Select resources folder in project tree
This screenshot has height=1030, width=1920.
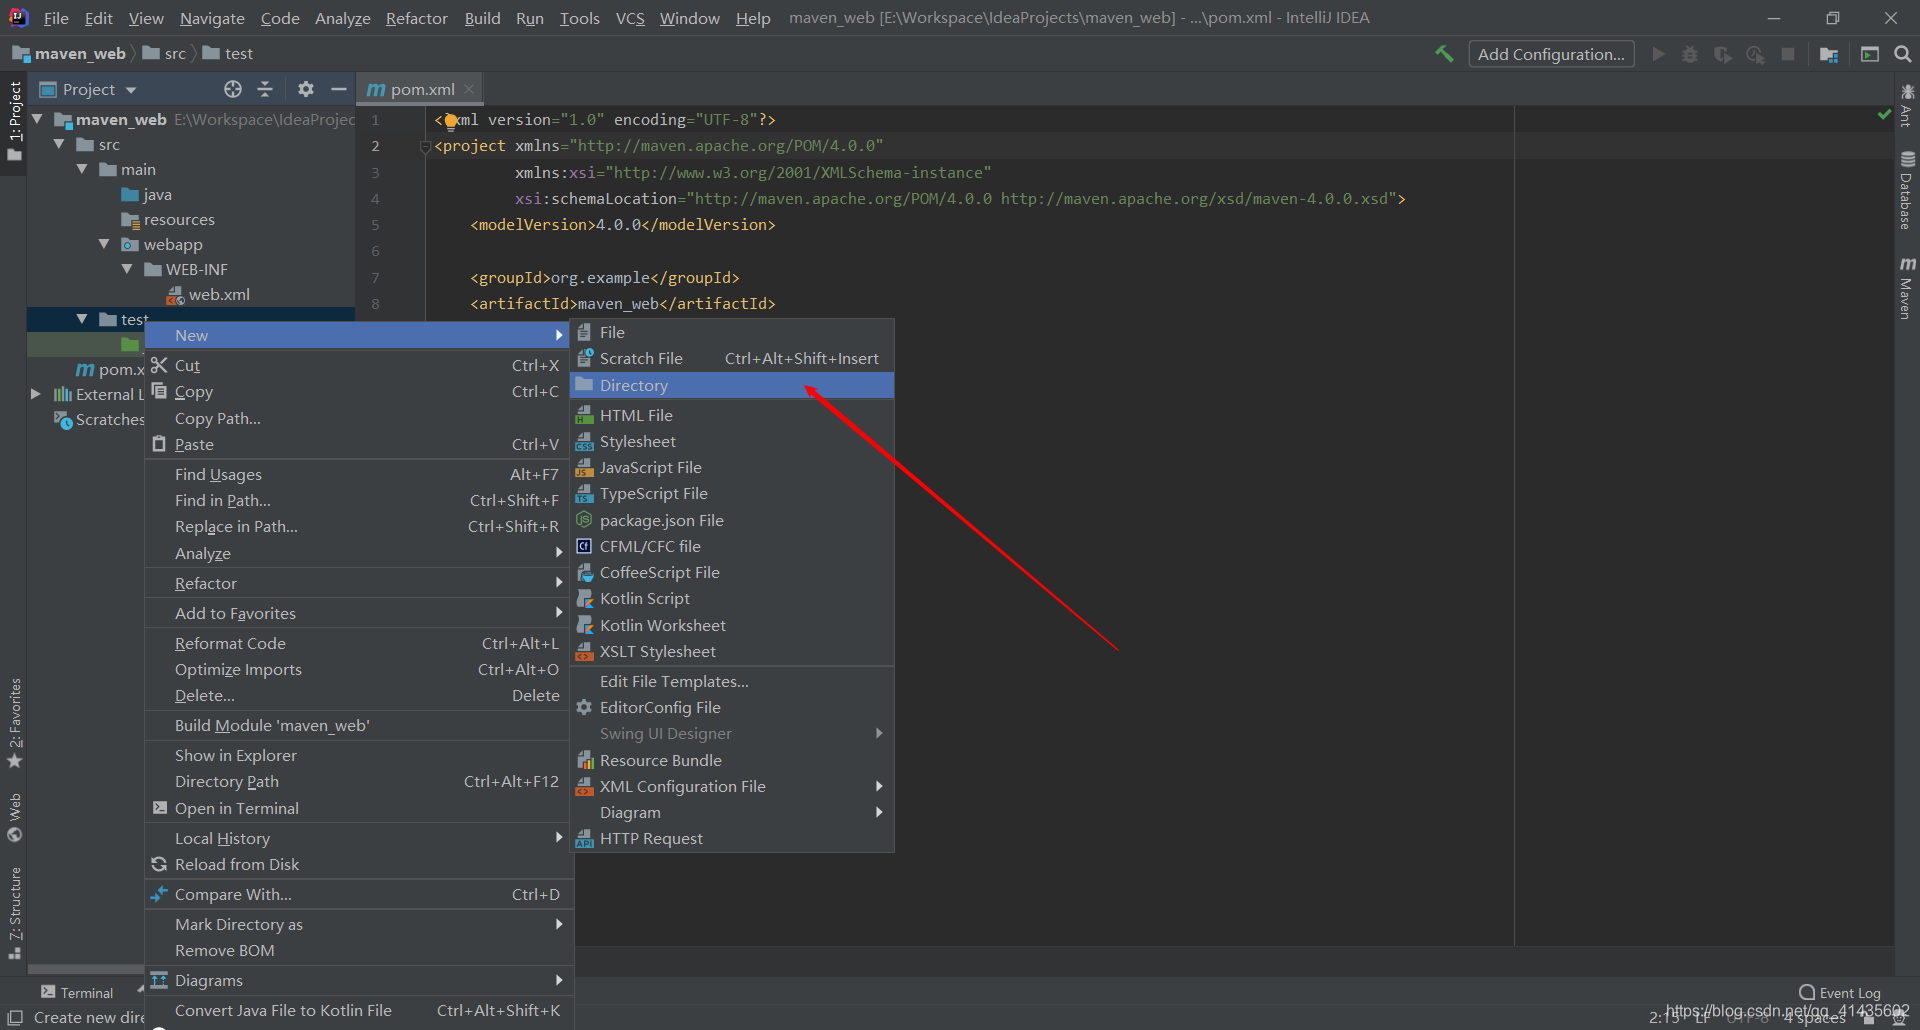tap(168, 219)
